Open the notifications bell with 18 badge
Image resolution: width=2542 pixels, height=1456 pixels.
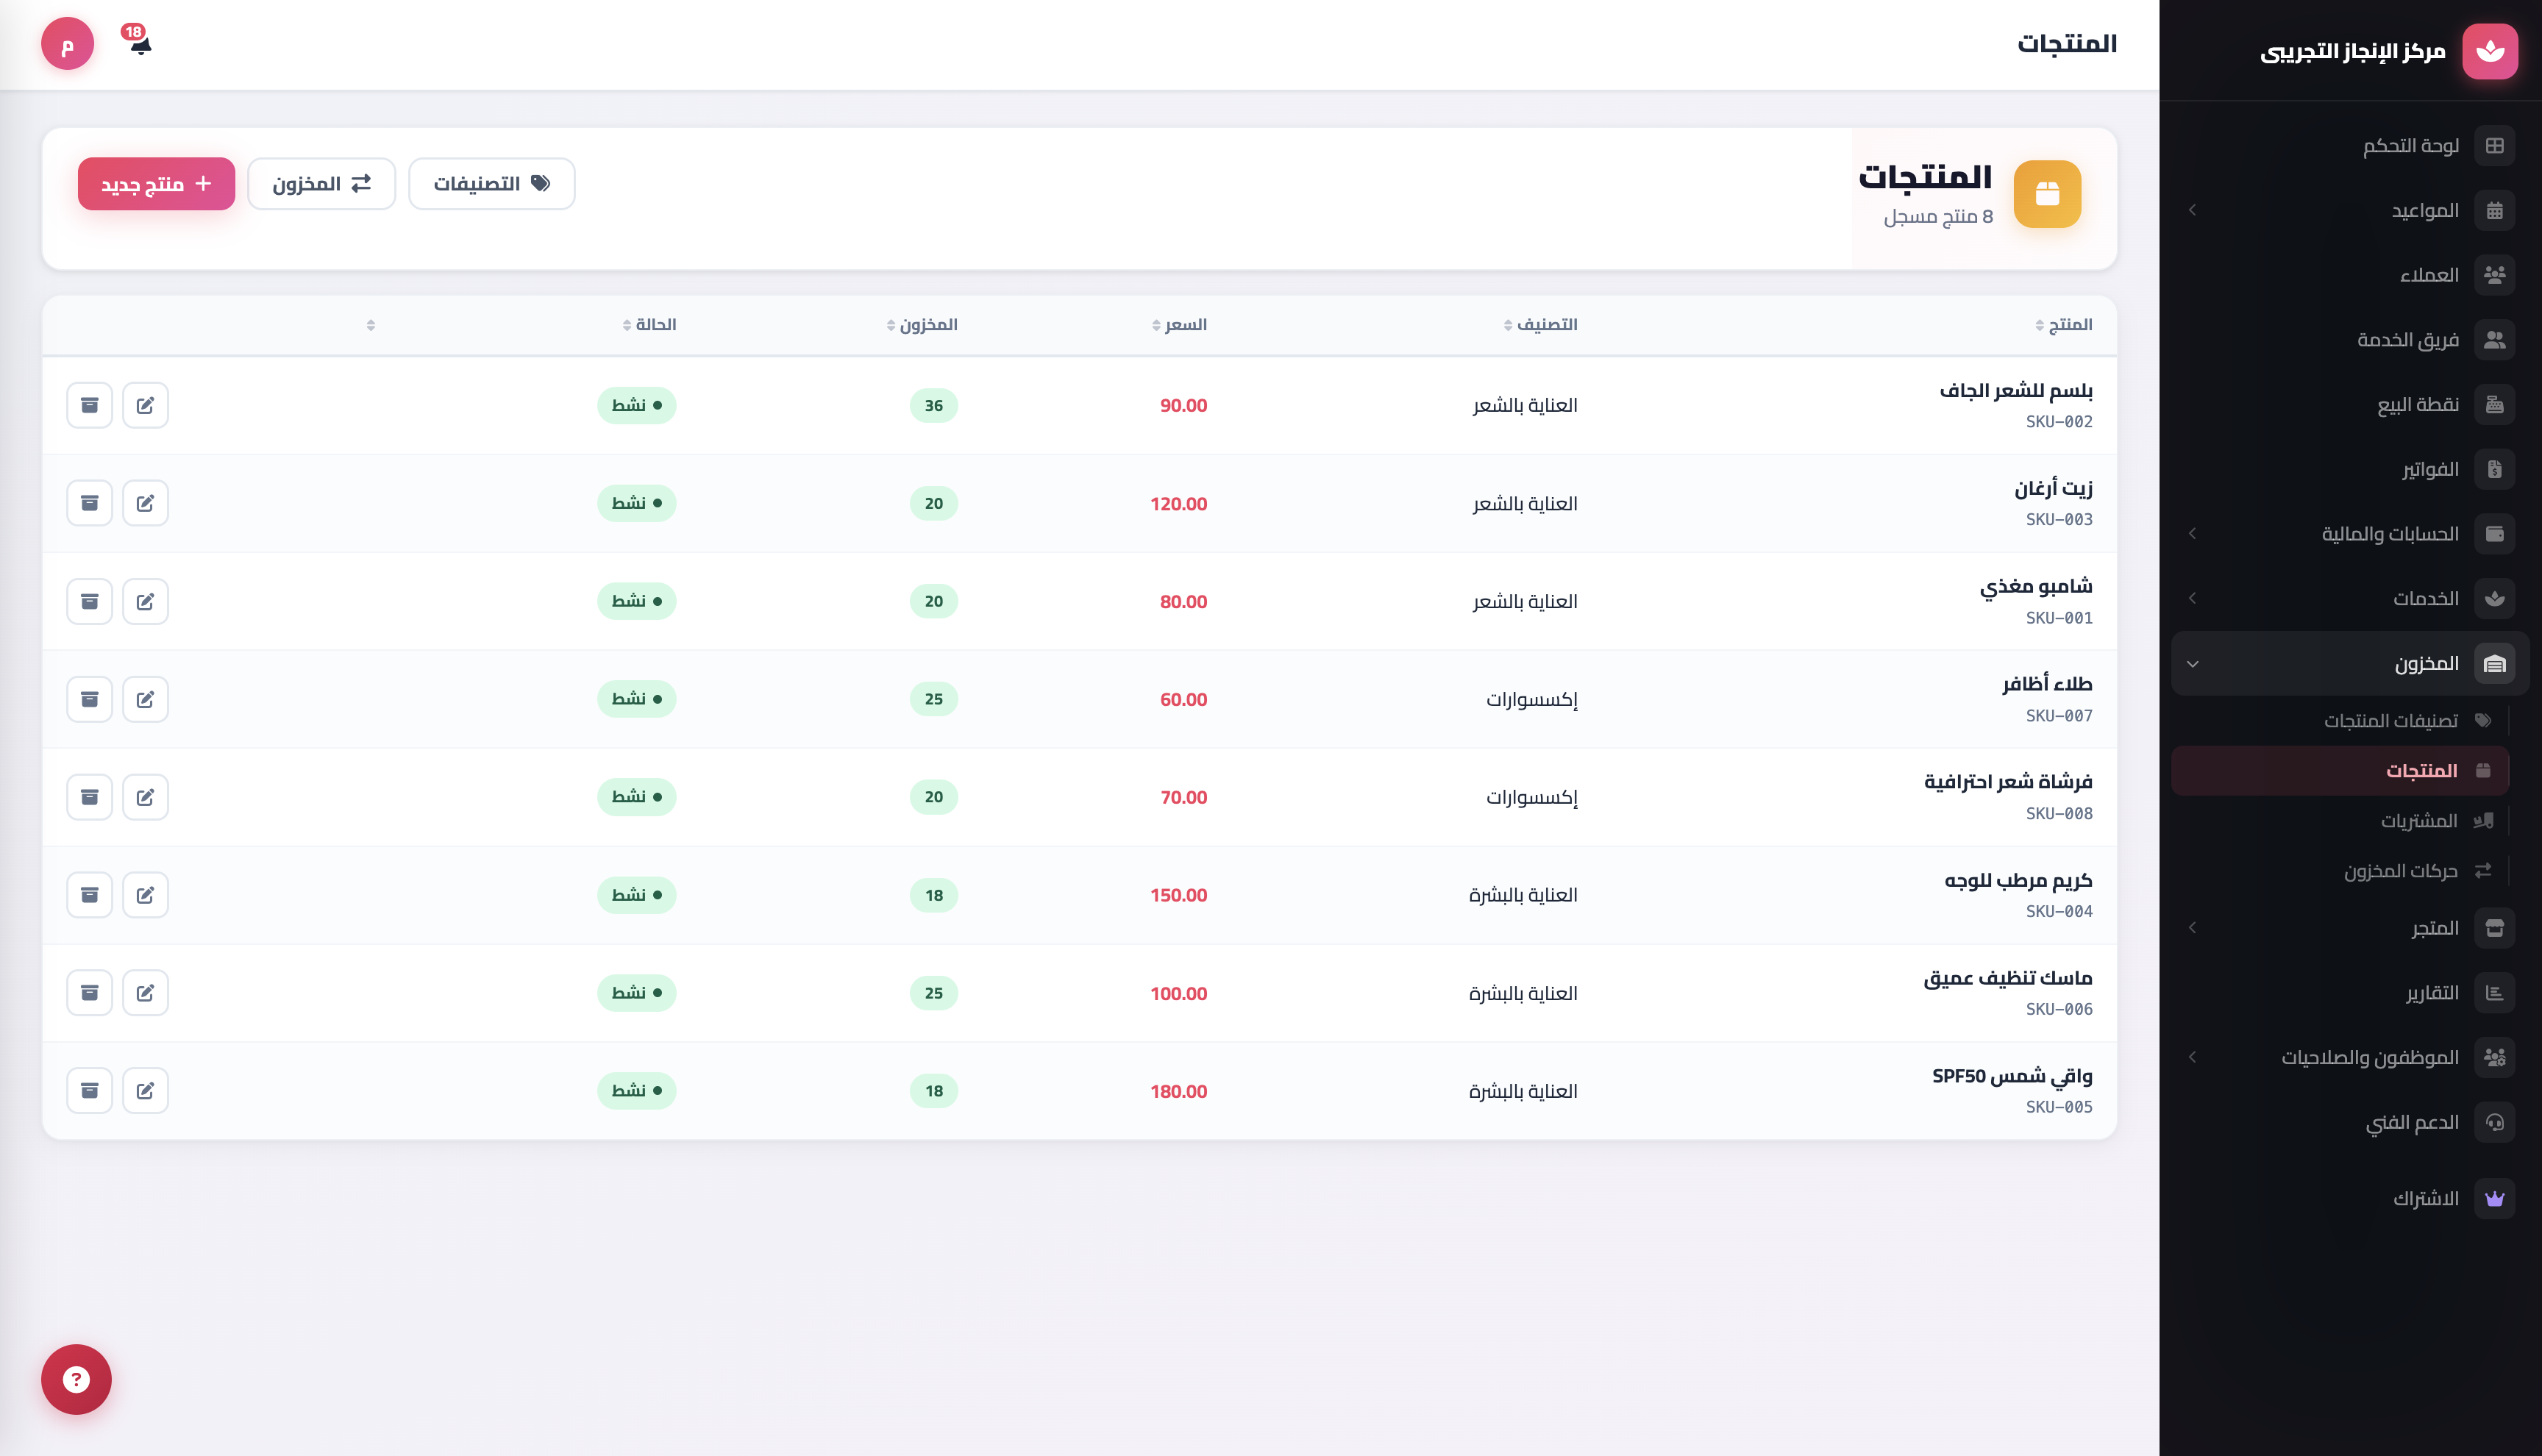pyautogui.click(x=139, y=41)
